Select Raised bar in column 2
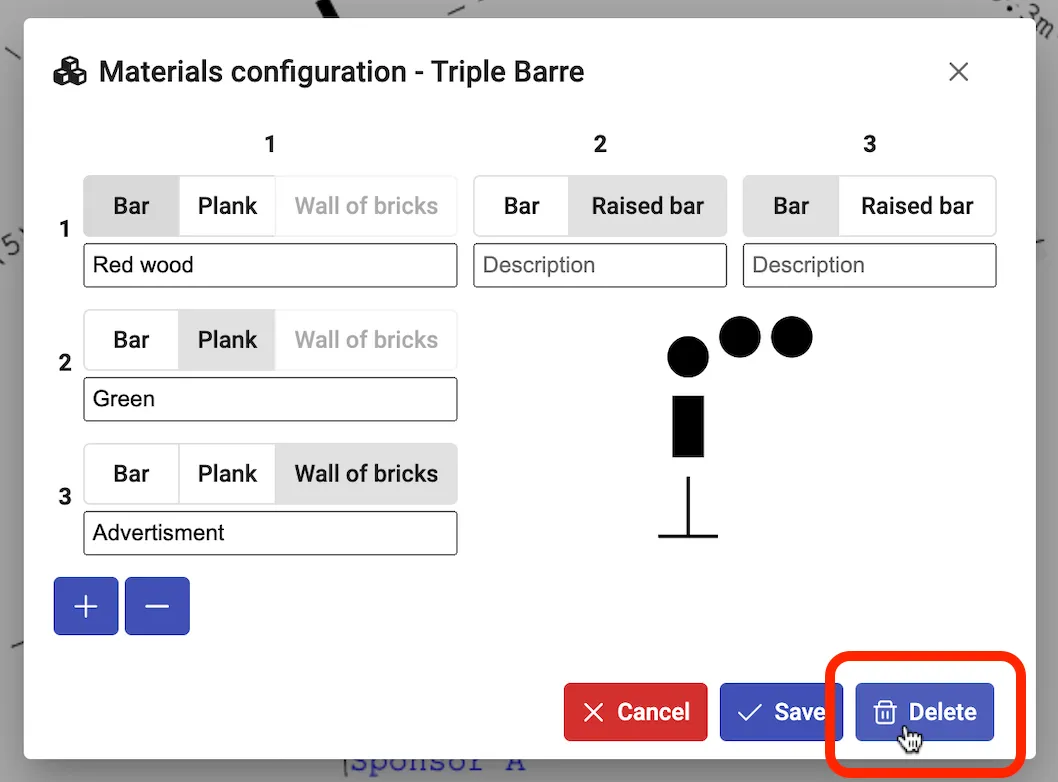The height and width of the screenshot is (782, 1058). click(647, 206)
